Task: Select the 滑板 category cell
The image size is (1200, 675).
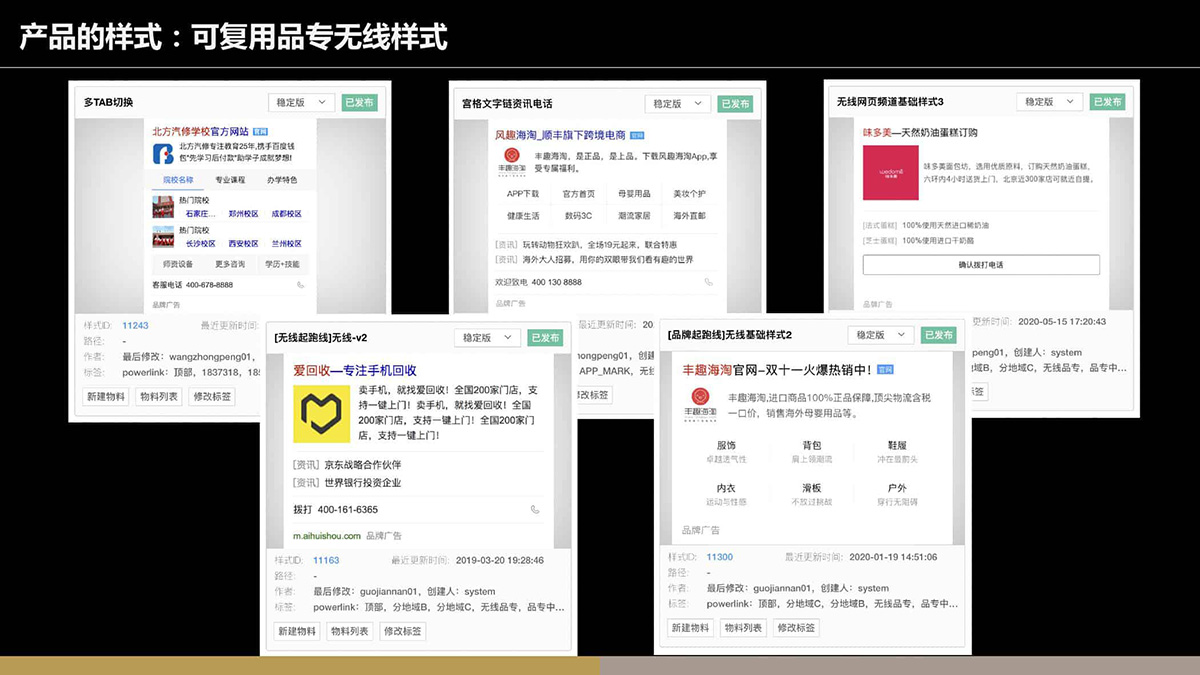Action: point(811,488)
